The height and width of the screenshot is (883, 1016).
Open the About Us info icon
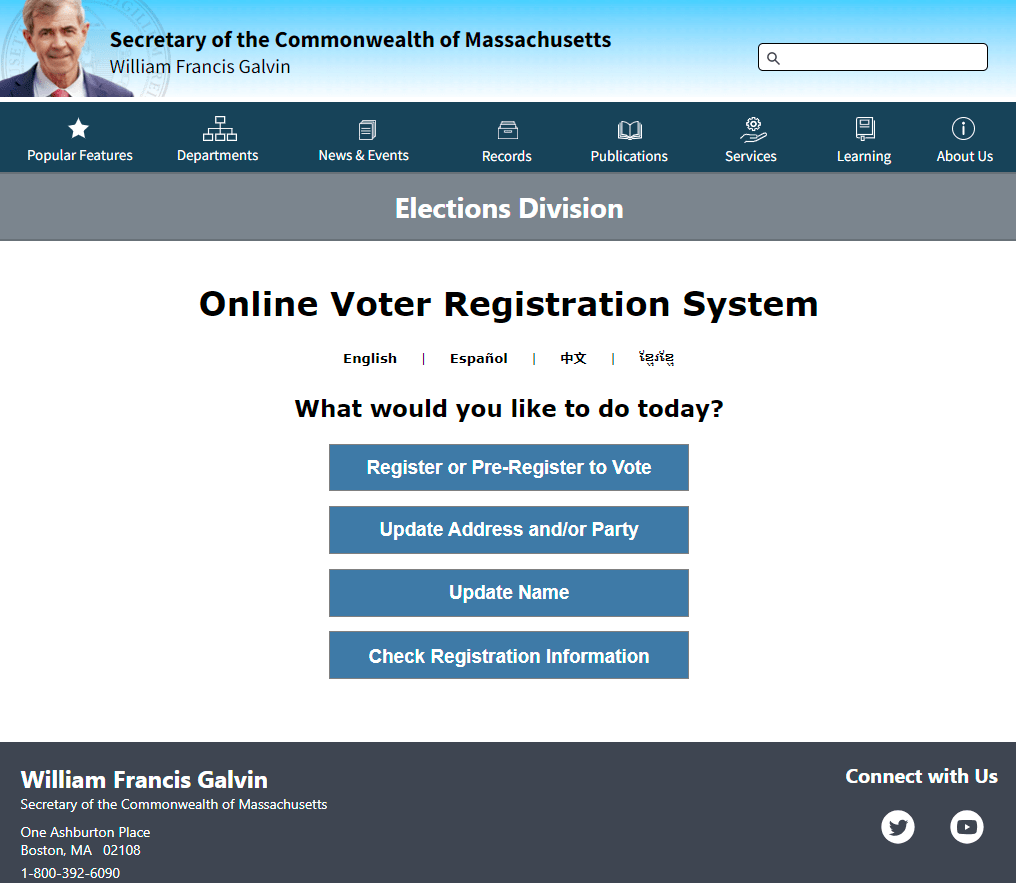click(x=963, y=128)
